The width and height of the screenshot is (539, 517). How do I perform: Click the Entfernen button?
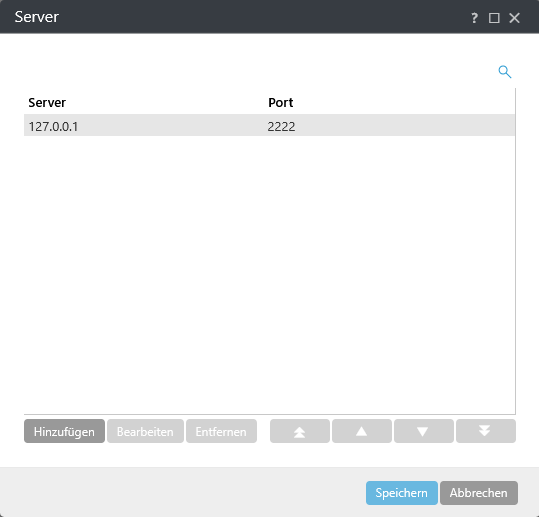(x=221, y=431)
